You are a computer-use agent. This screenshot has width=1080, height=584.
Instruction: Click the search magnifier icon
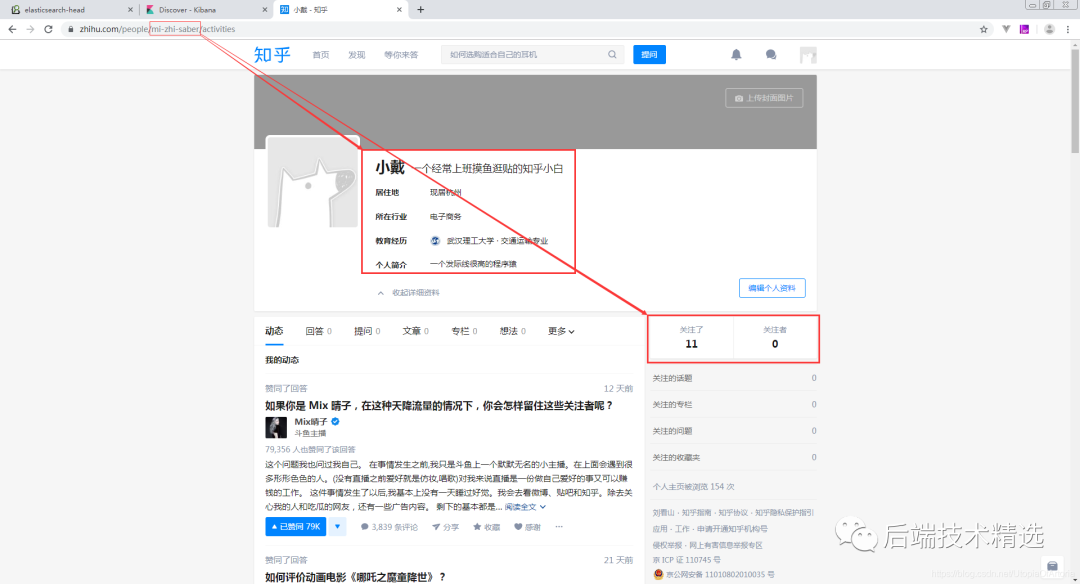tap(612, 54)
